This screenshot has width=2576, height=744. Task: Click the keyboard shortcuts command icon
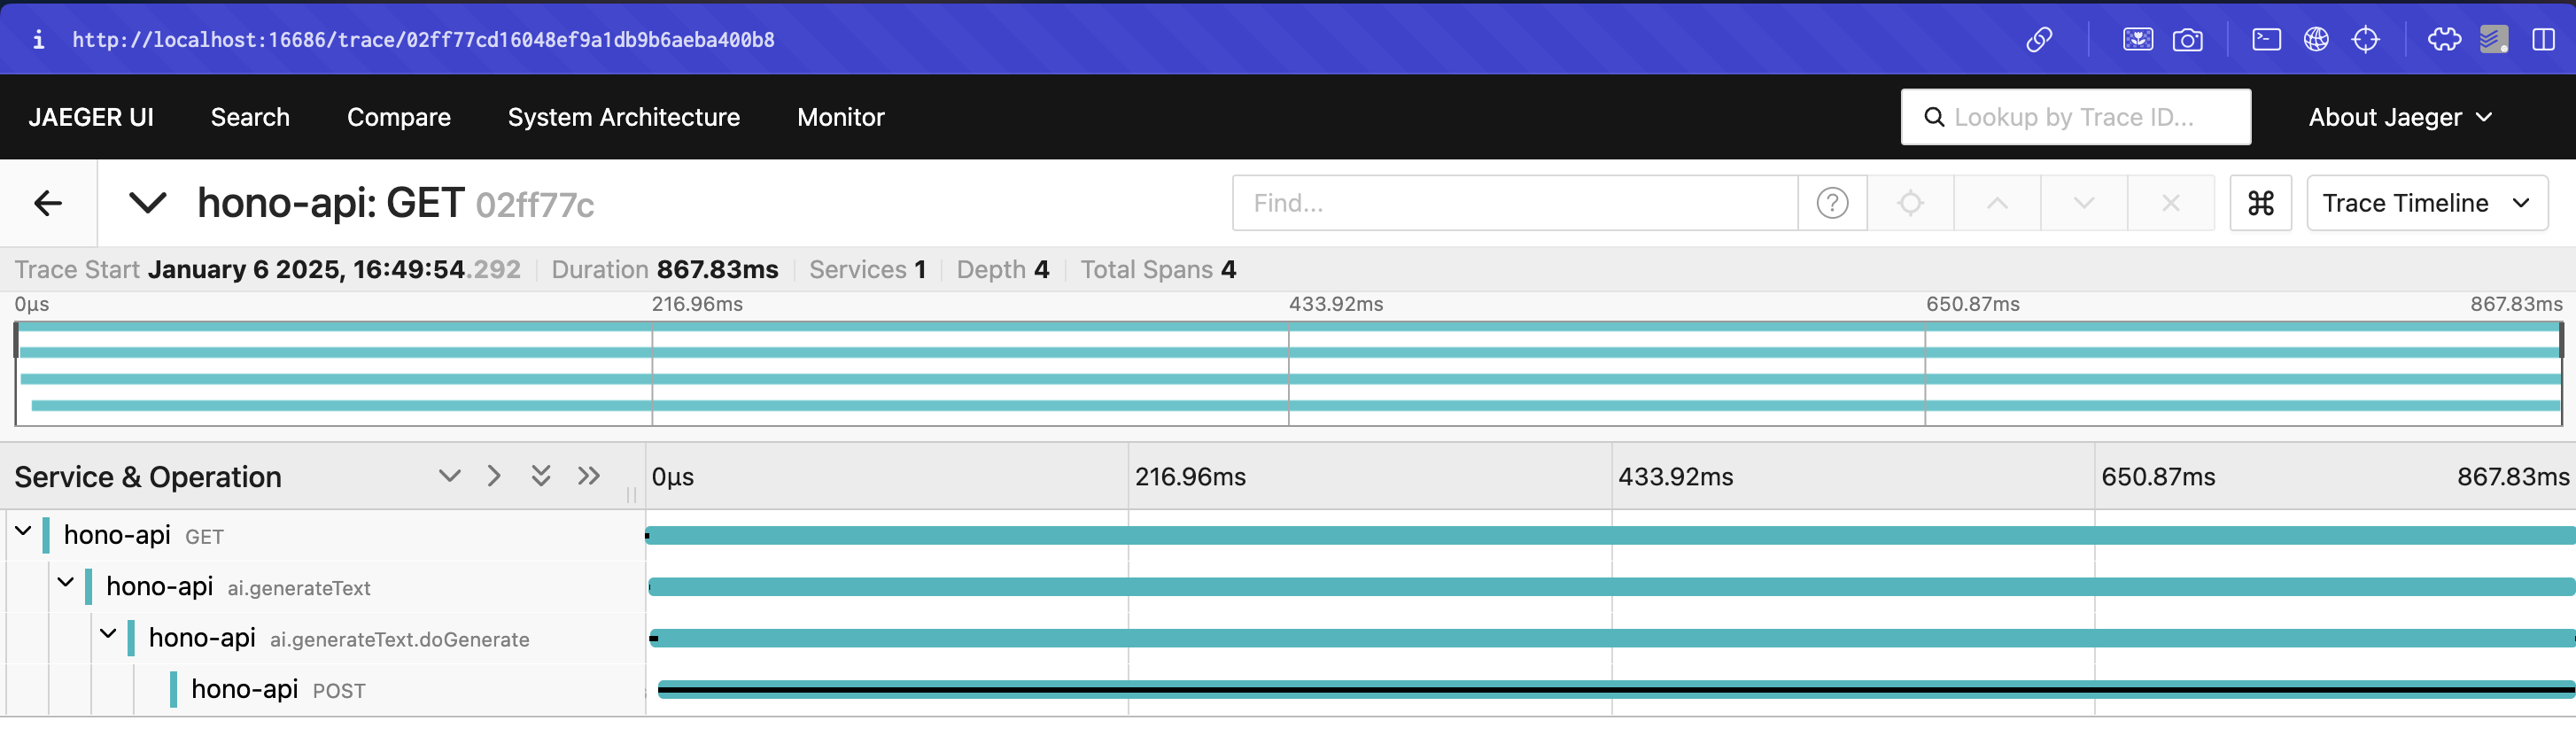(x=2260, y=203)
